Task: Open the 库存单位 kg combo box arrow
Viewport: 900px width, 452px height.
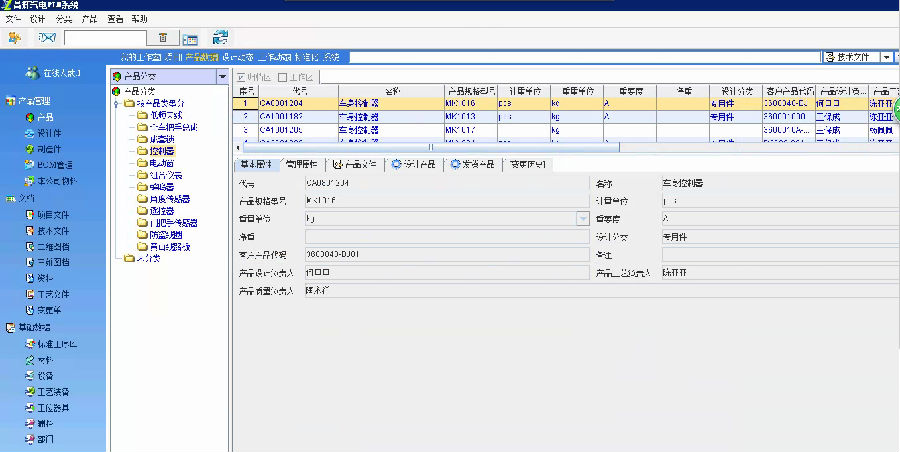Action: pos(582,217)
